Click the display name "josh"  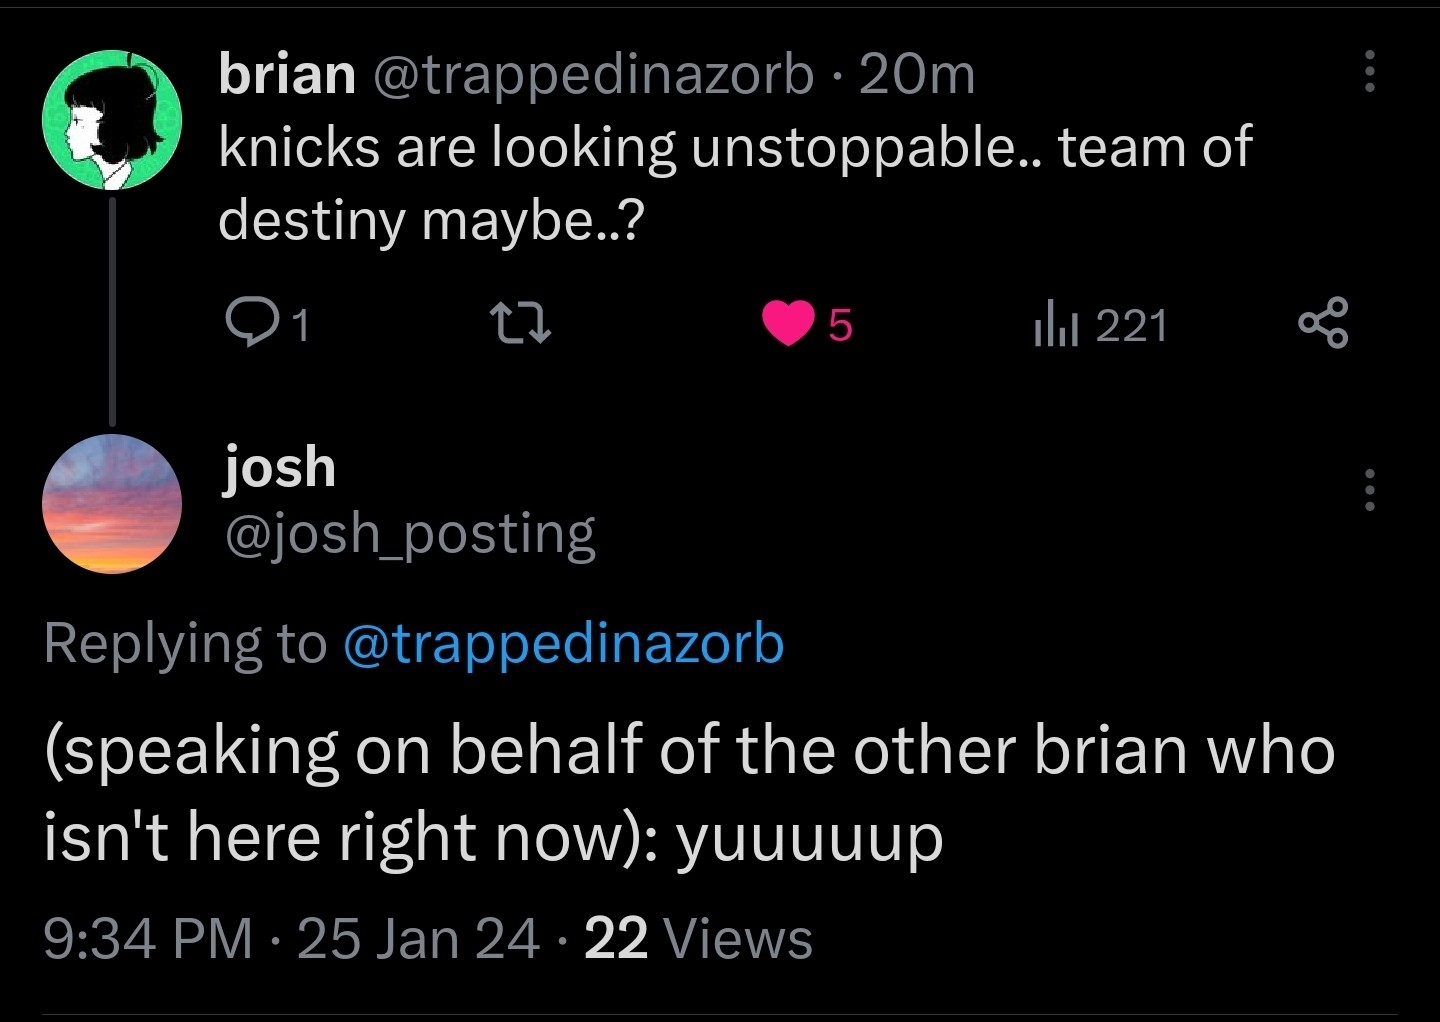pyautogui.click(x=280, y=467)
